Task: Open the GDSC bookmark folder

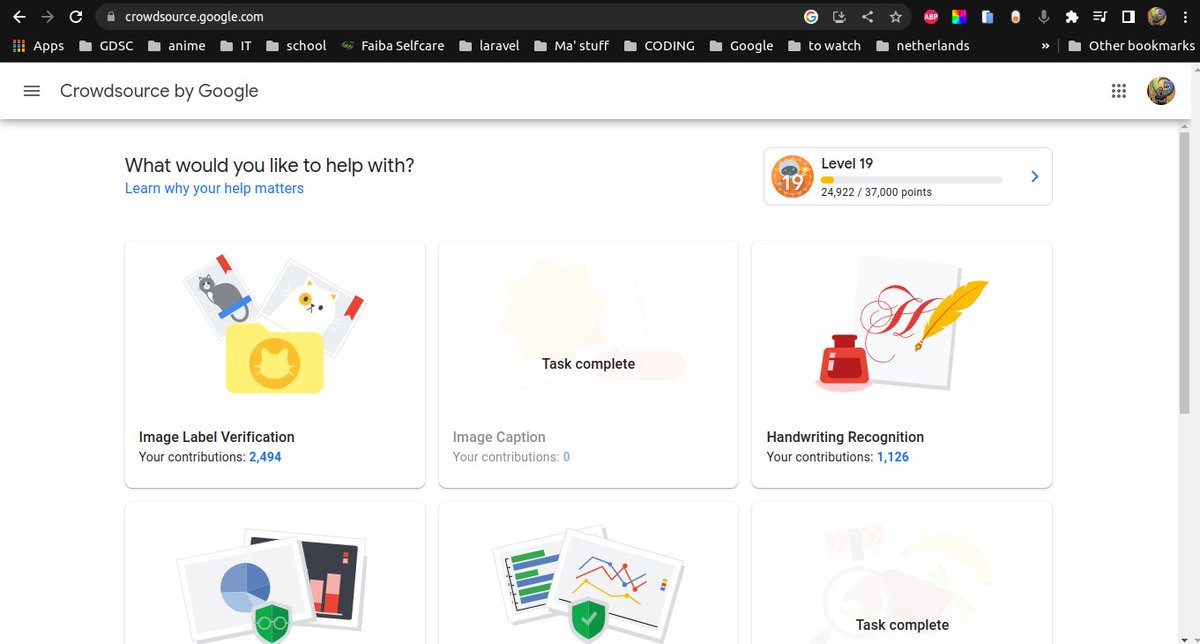Action: [x=106, y=46]
